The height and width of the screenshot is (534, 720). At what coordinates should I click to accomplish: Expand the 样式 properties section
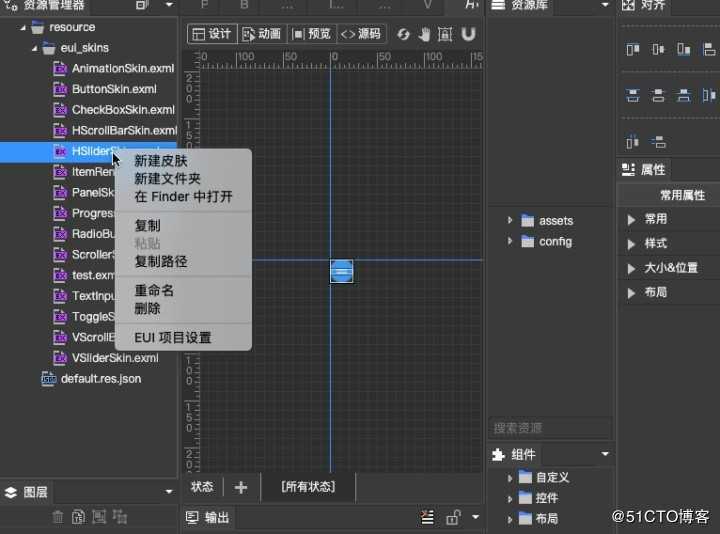point(631,244)
